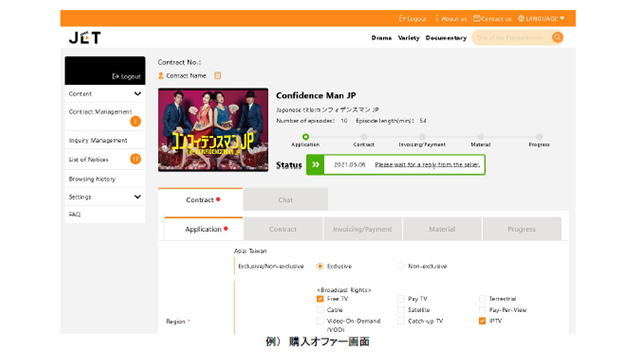Screen dimensions: 640x360
Task: Click the Application step marker in progress tracker
Action: [305, 137]
